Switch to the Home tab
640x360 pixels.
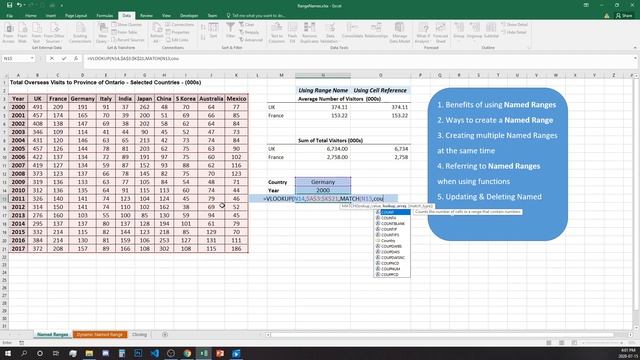(x=31, y=16)
